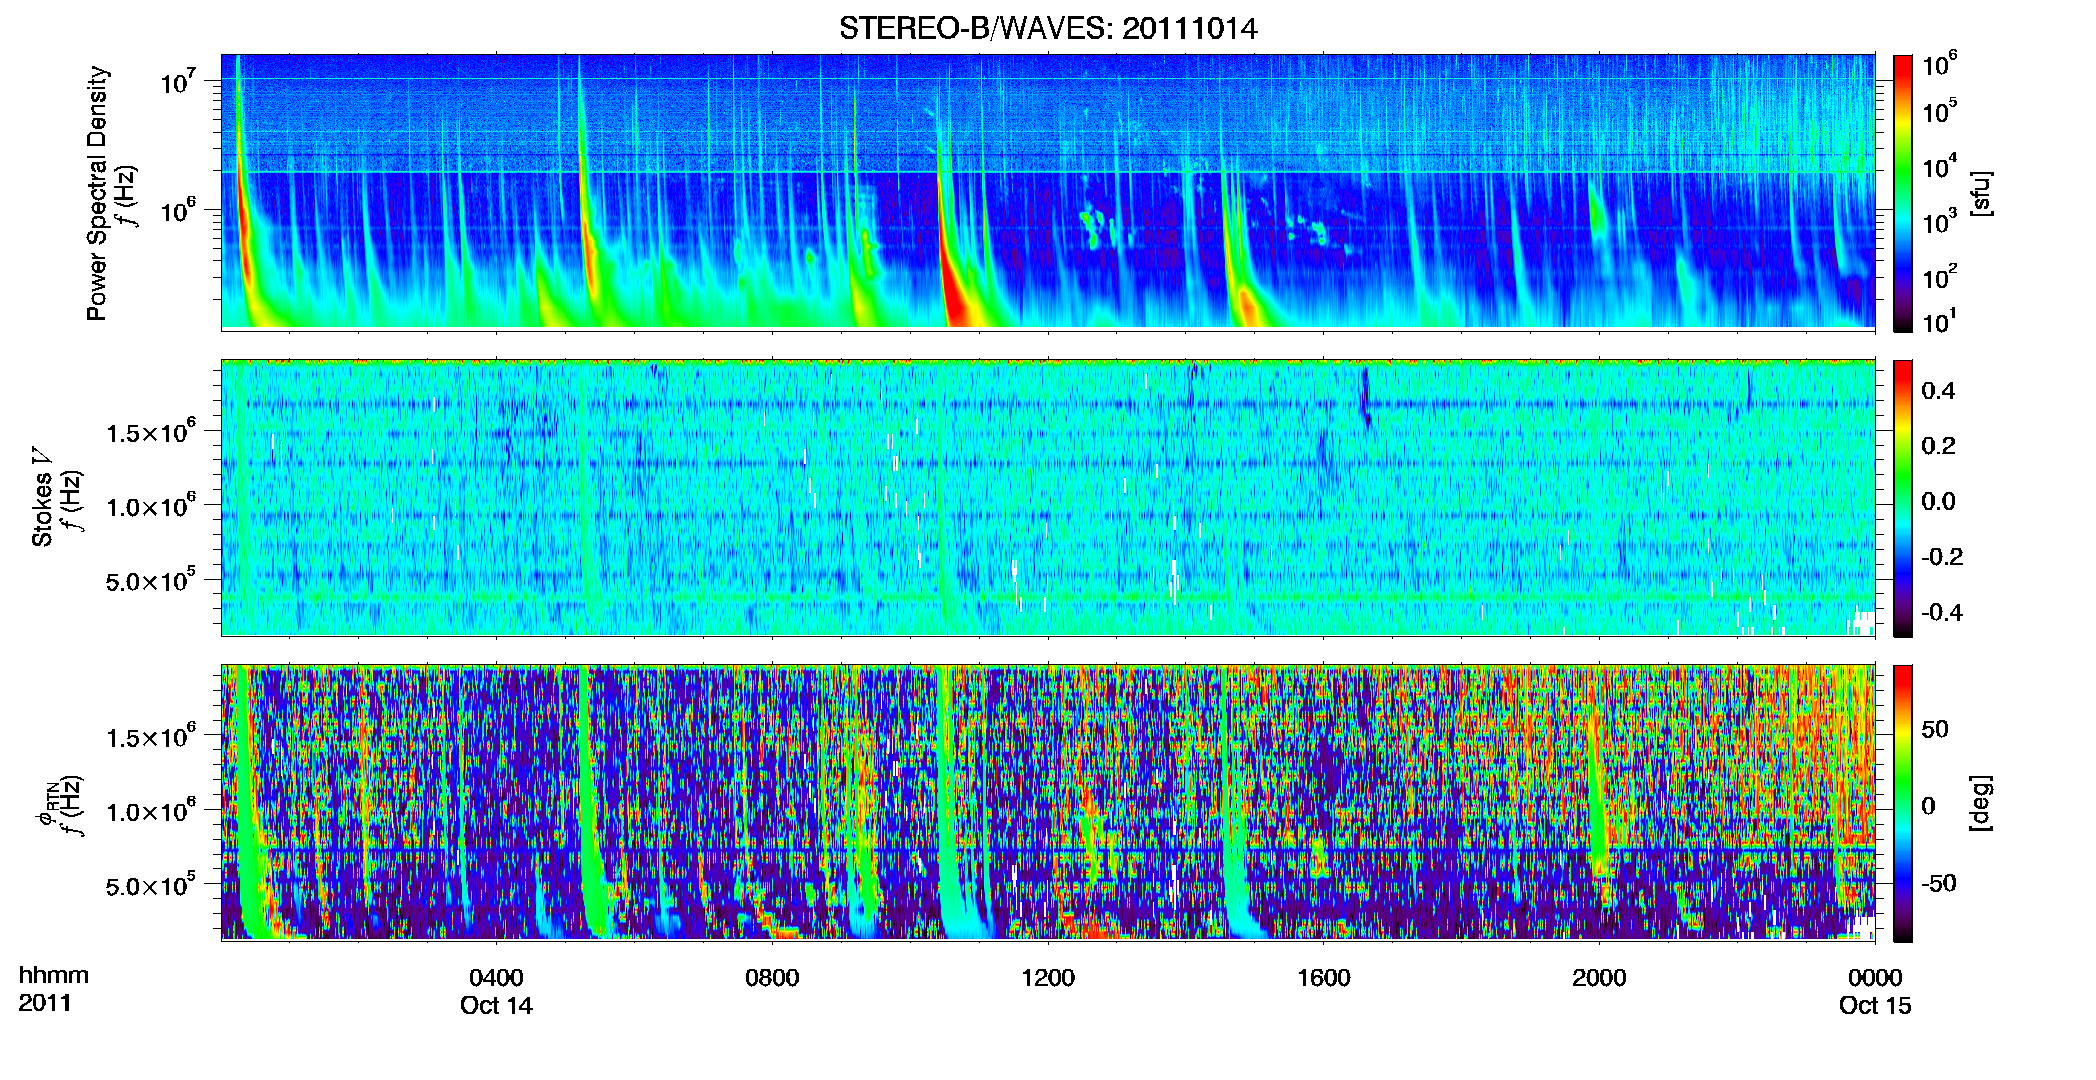Click the 2000 time axis label

click(x=1599, y=977)
